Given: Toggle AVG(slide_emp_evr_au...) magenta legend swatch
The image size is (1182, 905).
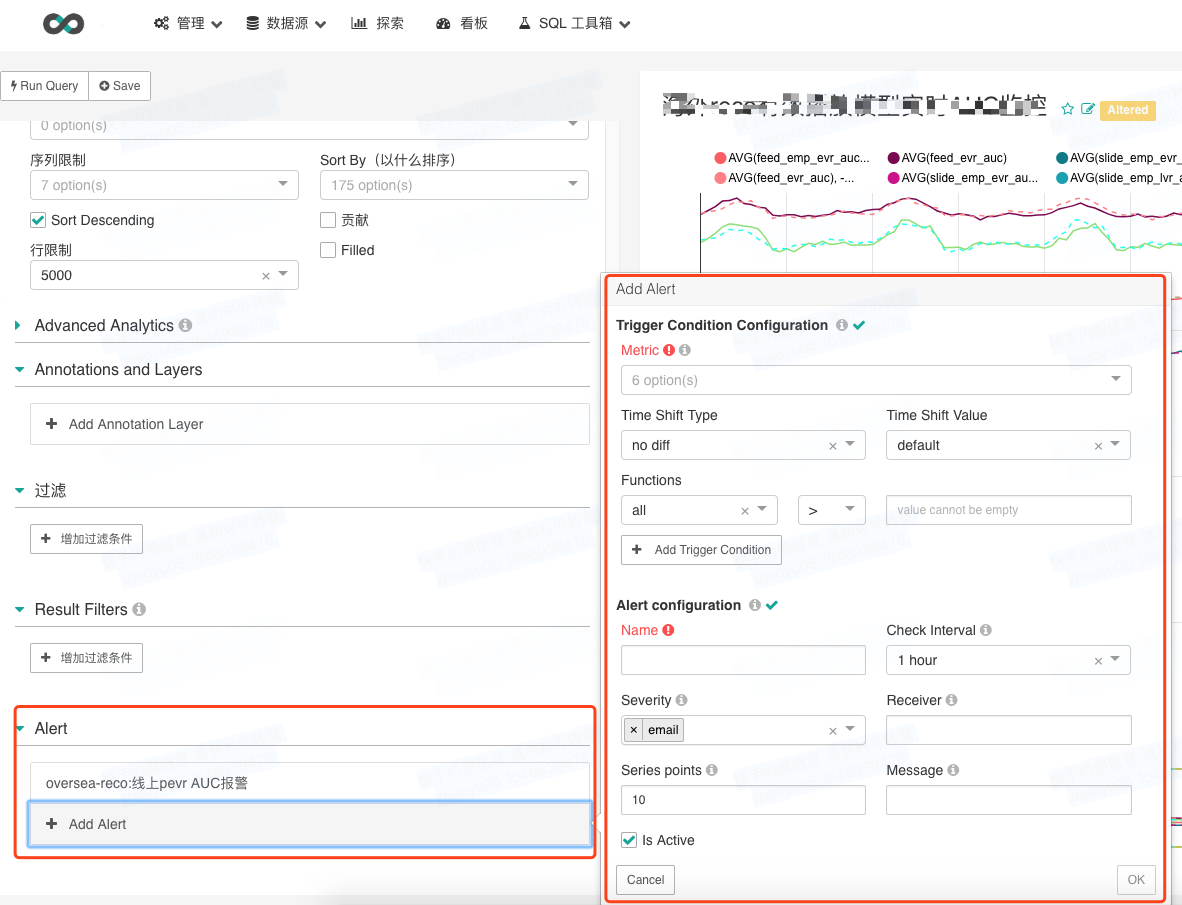Looking at the screenshot, I should click(893, 178).
